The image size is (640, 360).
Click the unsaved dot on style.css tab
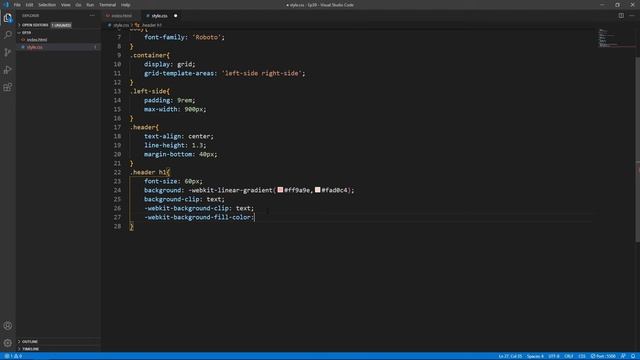(176, 16)
